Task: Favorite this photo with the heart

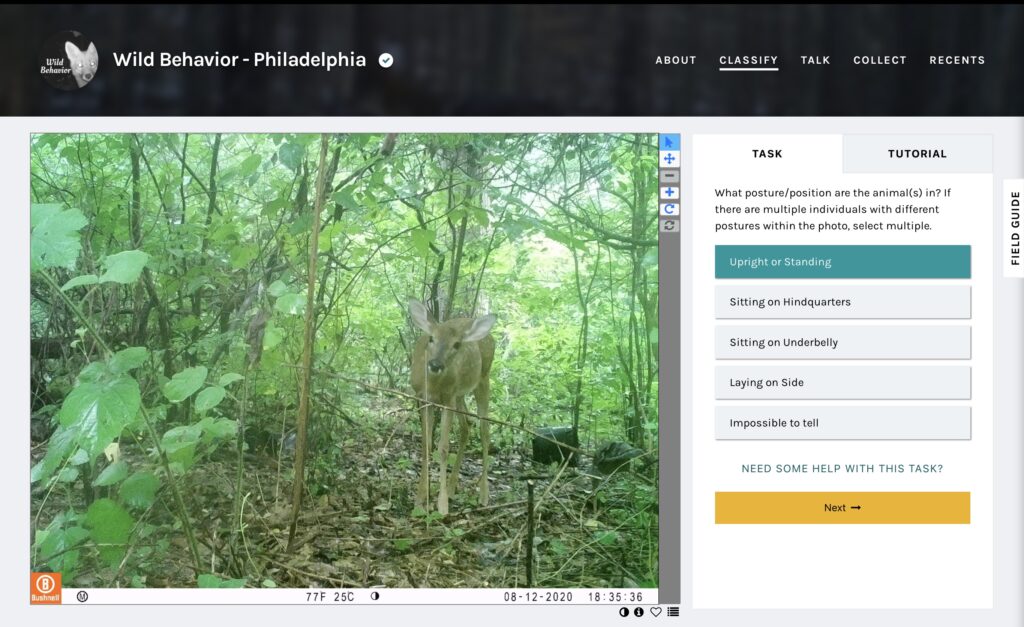Action: coord(656,612)
